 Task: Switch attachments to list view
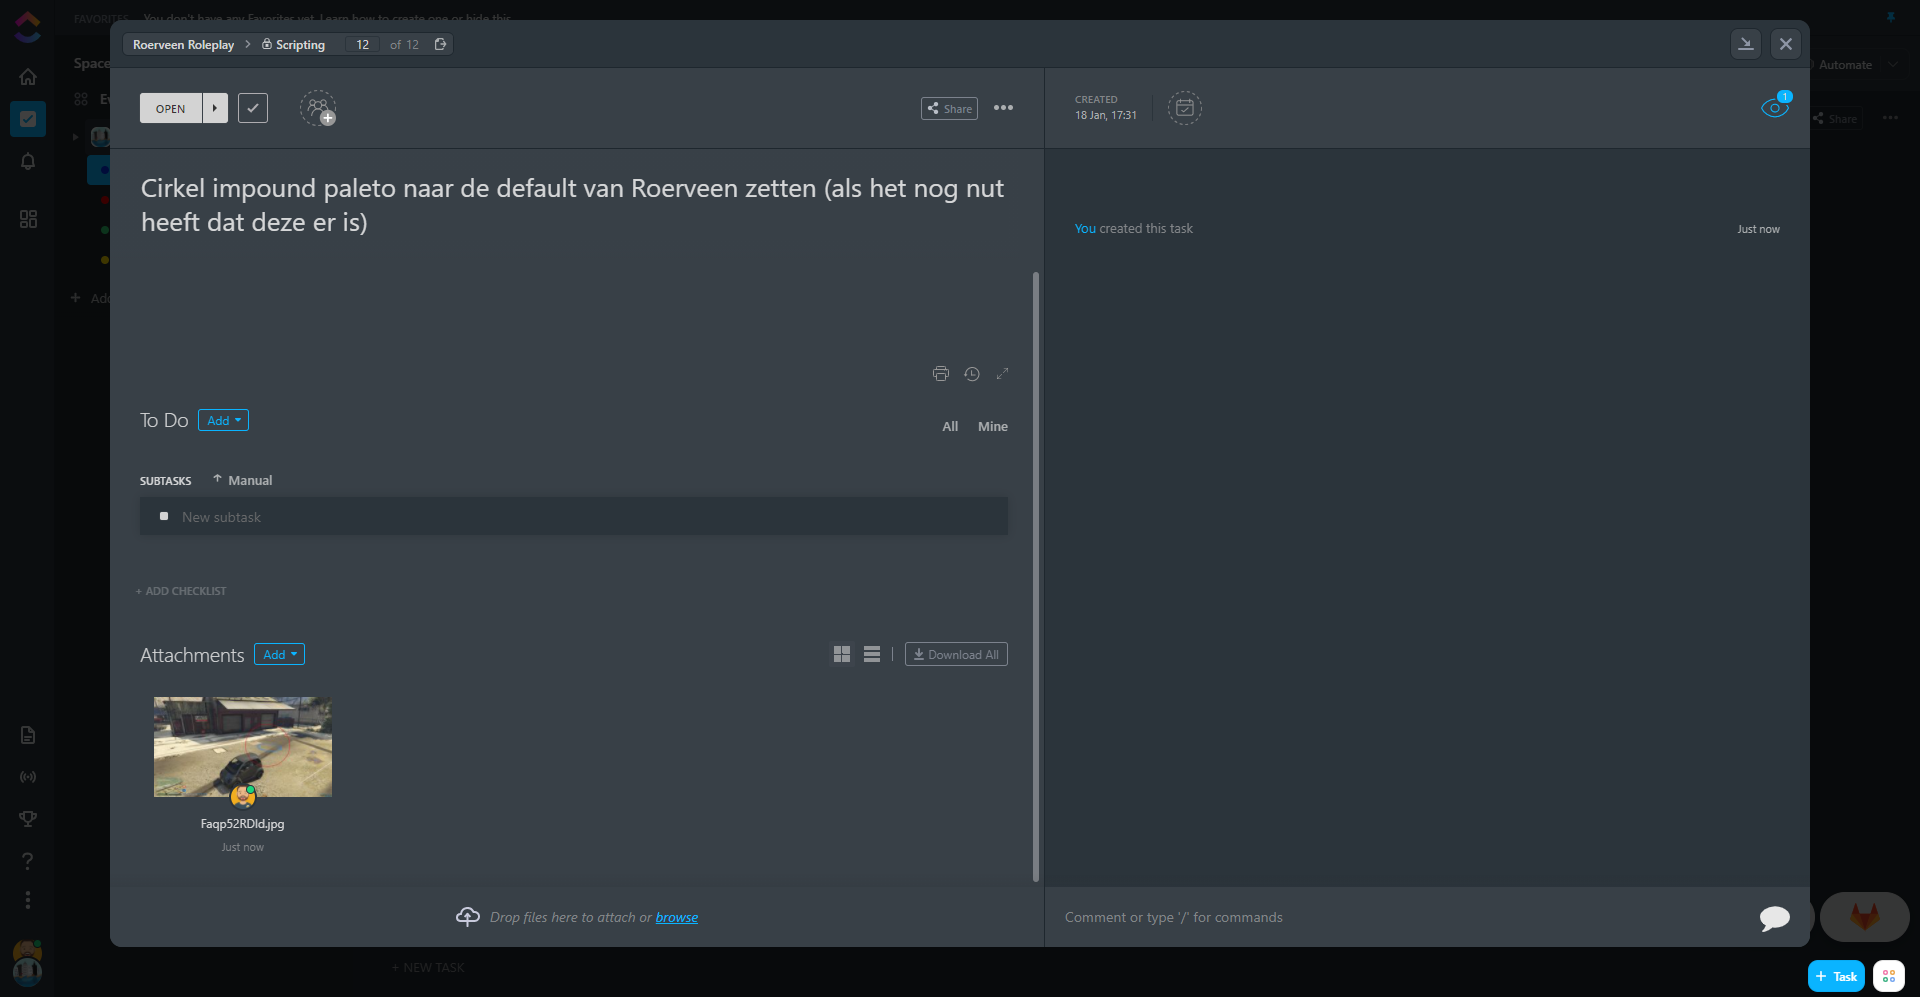click(872, 654)
